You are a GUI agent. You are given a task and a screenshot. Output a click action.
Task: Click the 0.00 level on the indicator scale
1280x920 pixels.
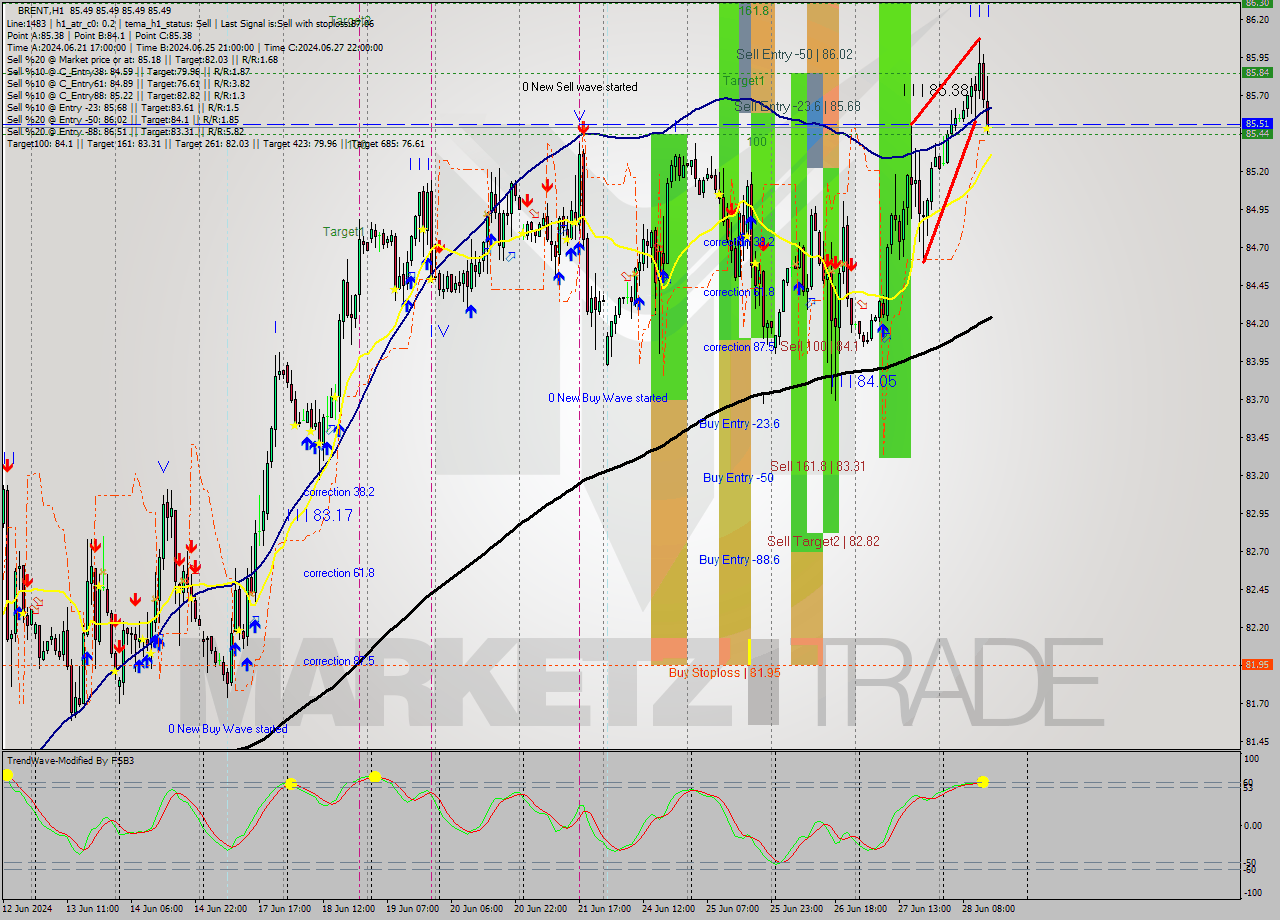click(1253, 826)
